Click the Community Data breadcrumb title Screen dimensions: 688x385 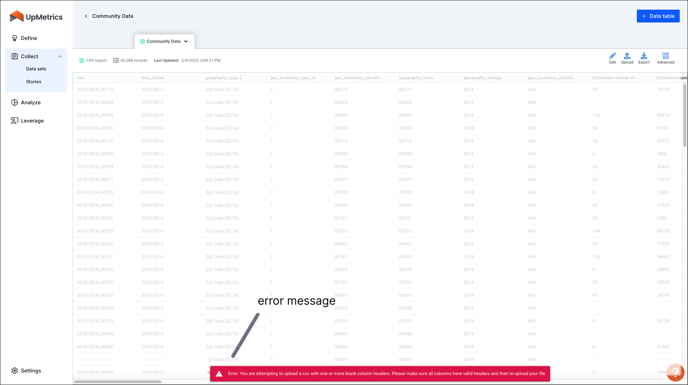pyautogui.click(x=112, y=16)
